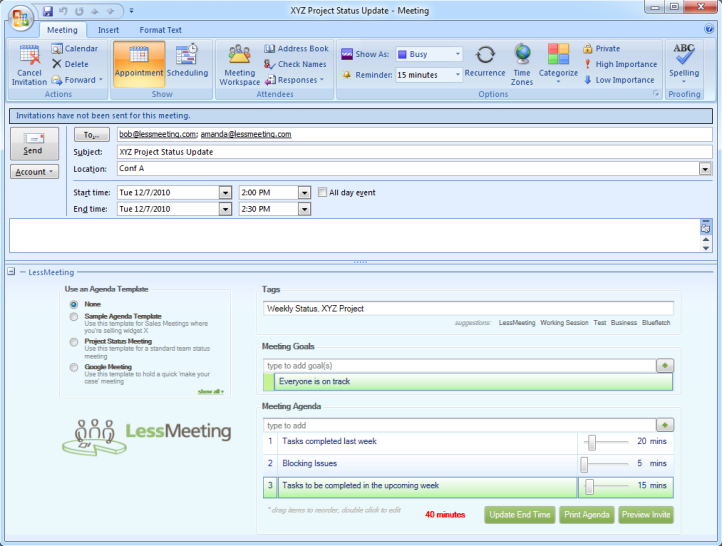Open the 2:00 PM start time dropdown

pos(304,192)
